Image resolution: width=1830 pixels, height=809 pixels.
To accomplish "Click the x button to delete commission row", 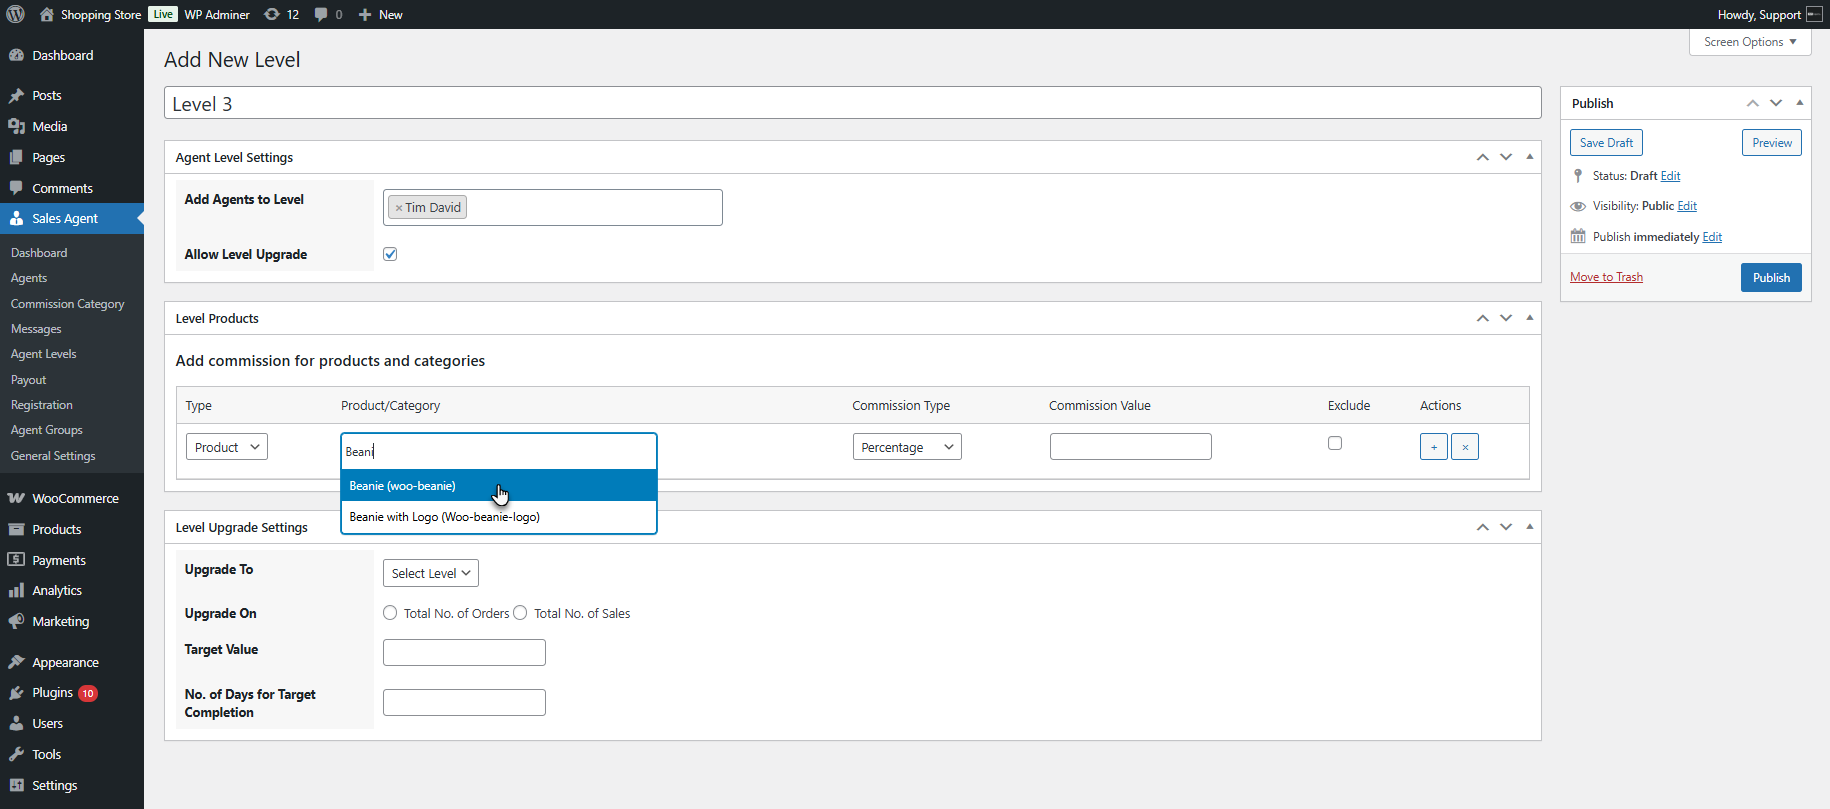I will (x=1465, y=447).
